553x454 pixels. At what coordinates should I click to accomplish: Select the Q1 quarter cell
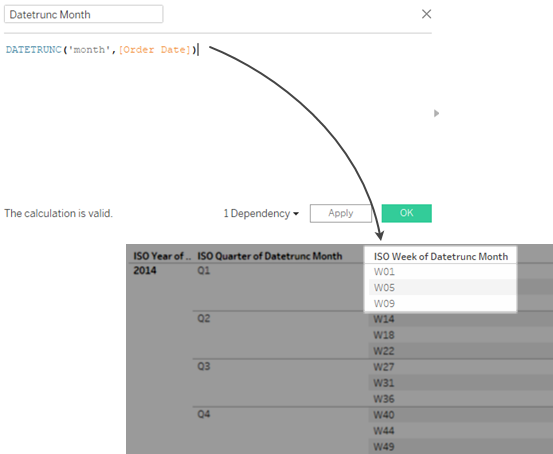pos(203,271)
